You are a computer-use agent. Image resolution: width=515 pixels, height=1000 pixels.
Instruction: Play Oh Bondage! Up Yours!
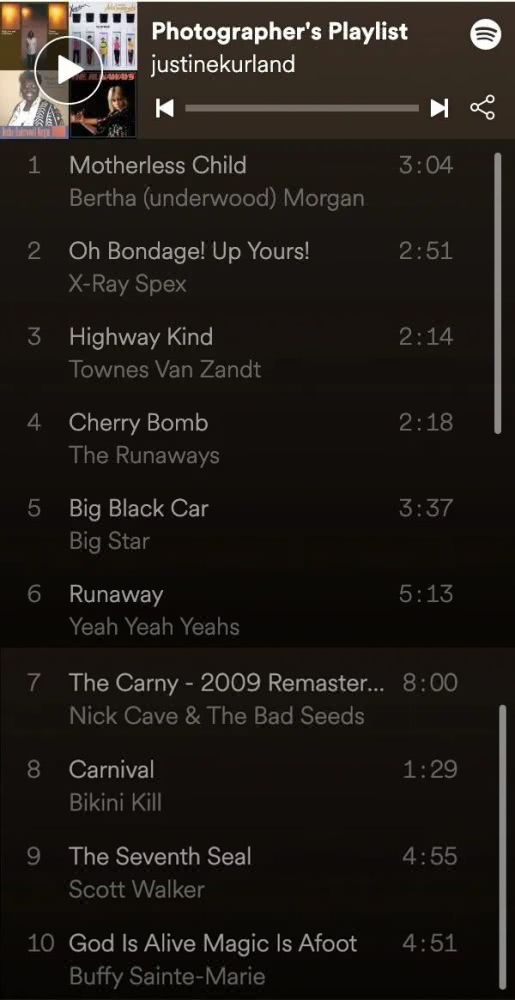coord(241,267)
